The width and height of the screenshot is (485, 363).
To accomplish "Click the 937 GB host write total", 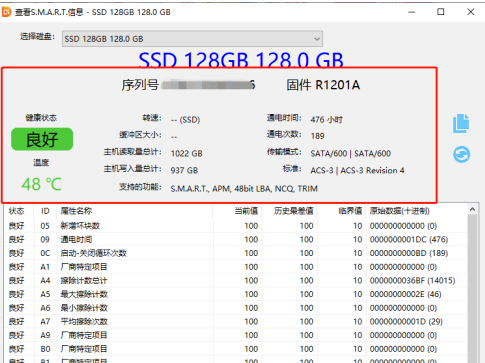I will click(184, 170).
